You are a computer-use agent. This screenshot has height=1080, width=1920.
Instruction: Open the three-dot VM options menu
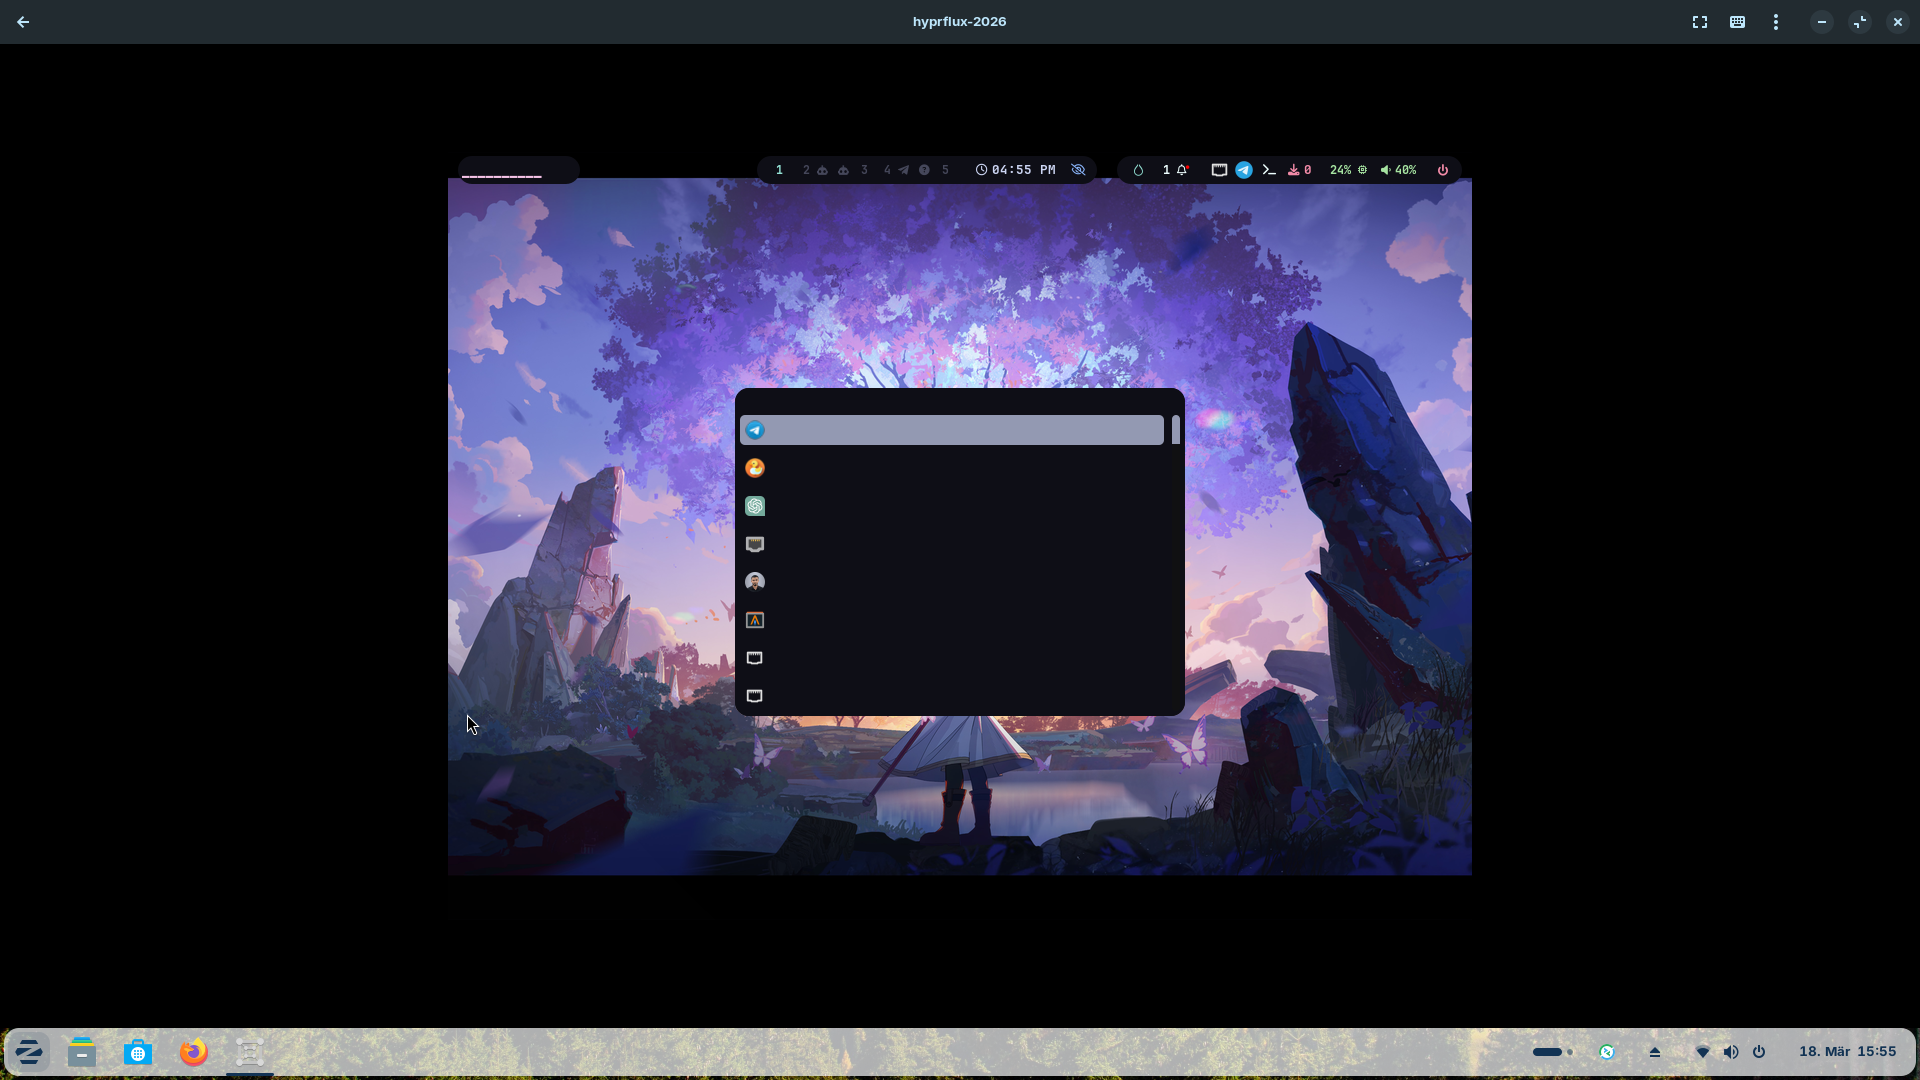[1775, 22]
